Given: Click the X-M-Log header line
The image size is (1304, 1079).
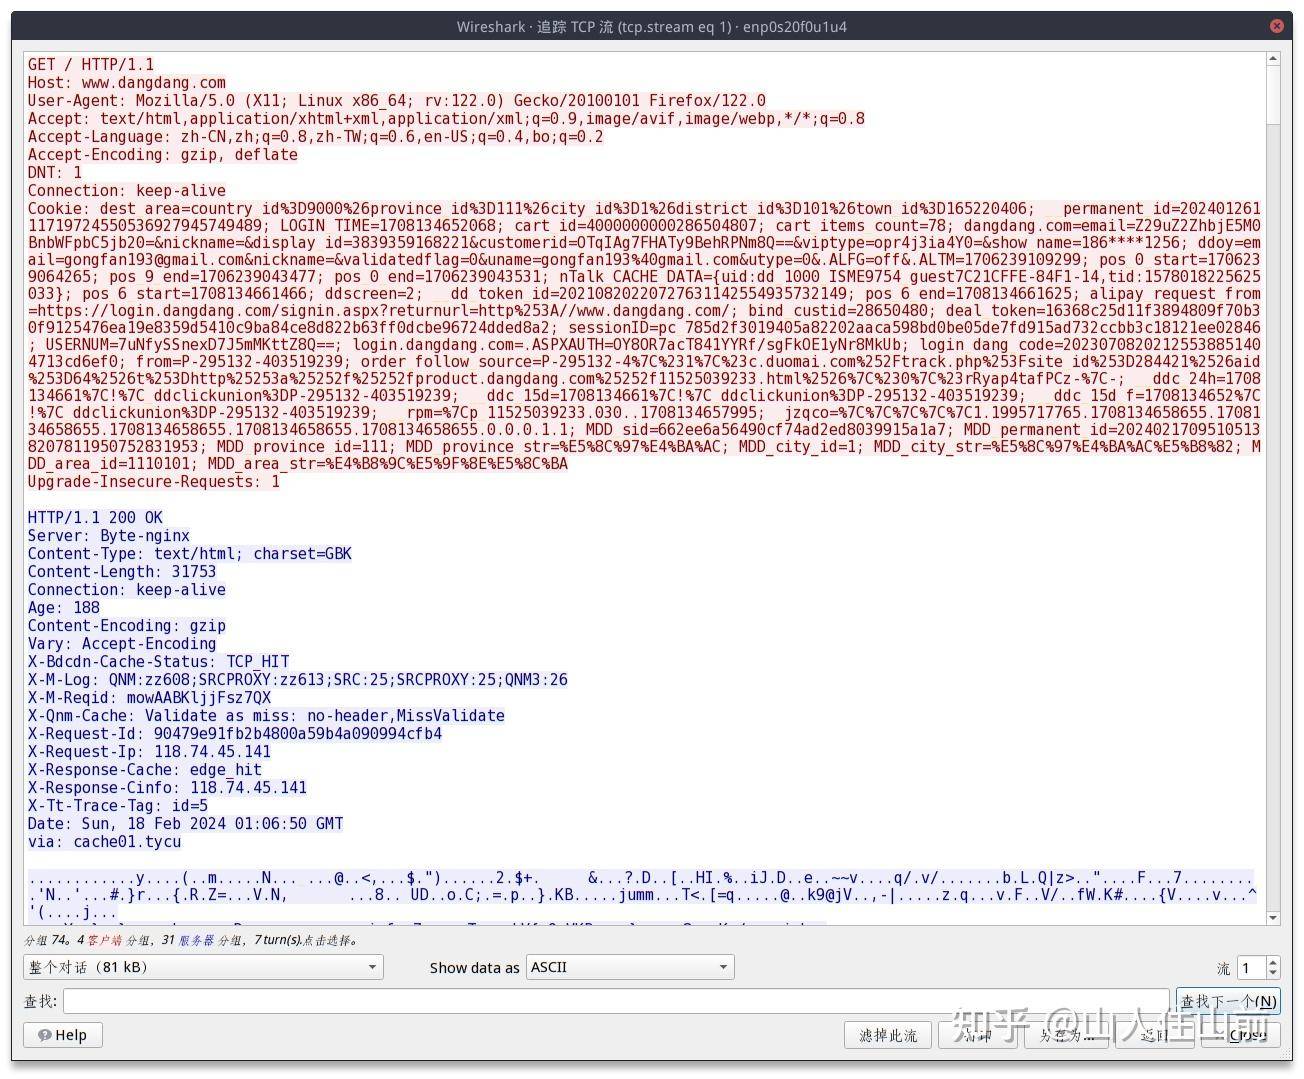Looking at the screenshot, I should pos(298,680).
